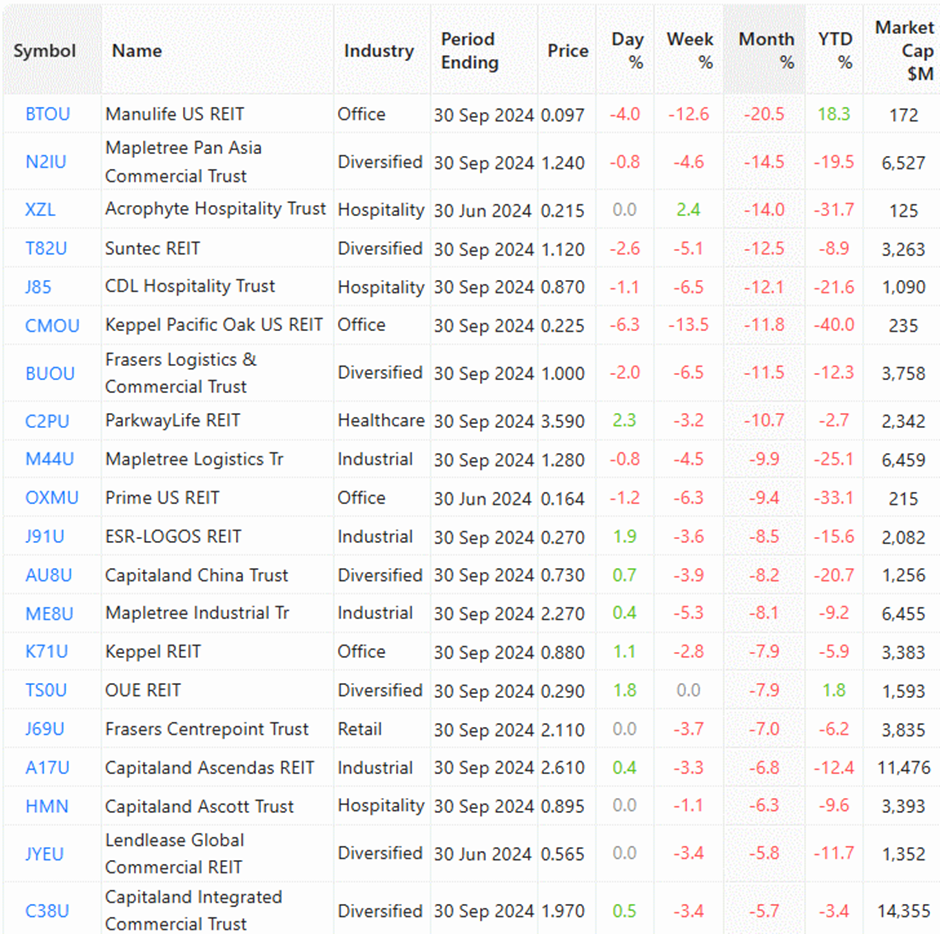Viewport: 940px width, 934px height.
Task: Sort table by Name column header
Action: [x=137, y=51]
